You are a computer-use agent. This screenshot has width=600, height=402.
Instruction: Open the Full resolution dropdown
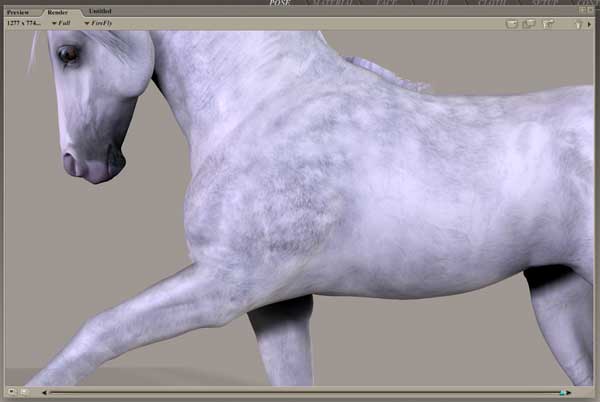(61, 23)
